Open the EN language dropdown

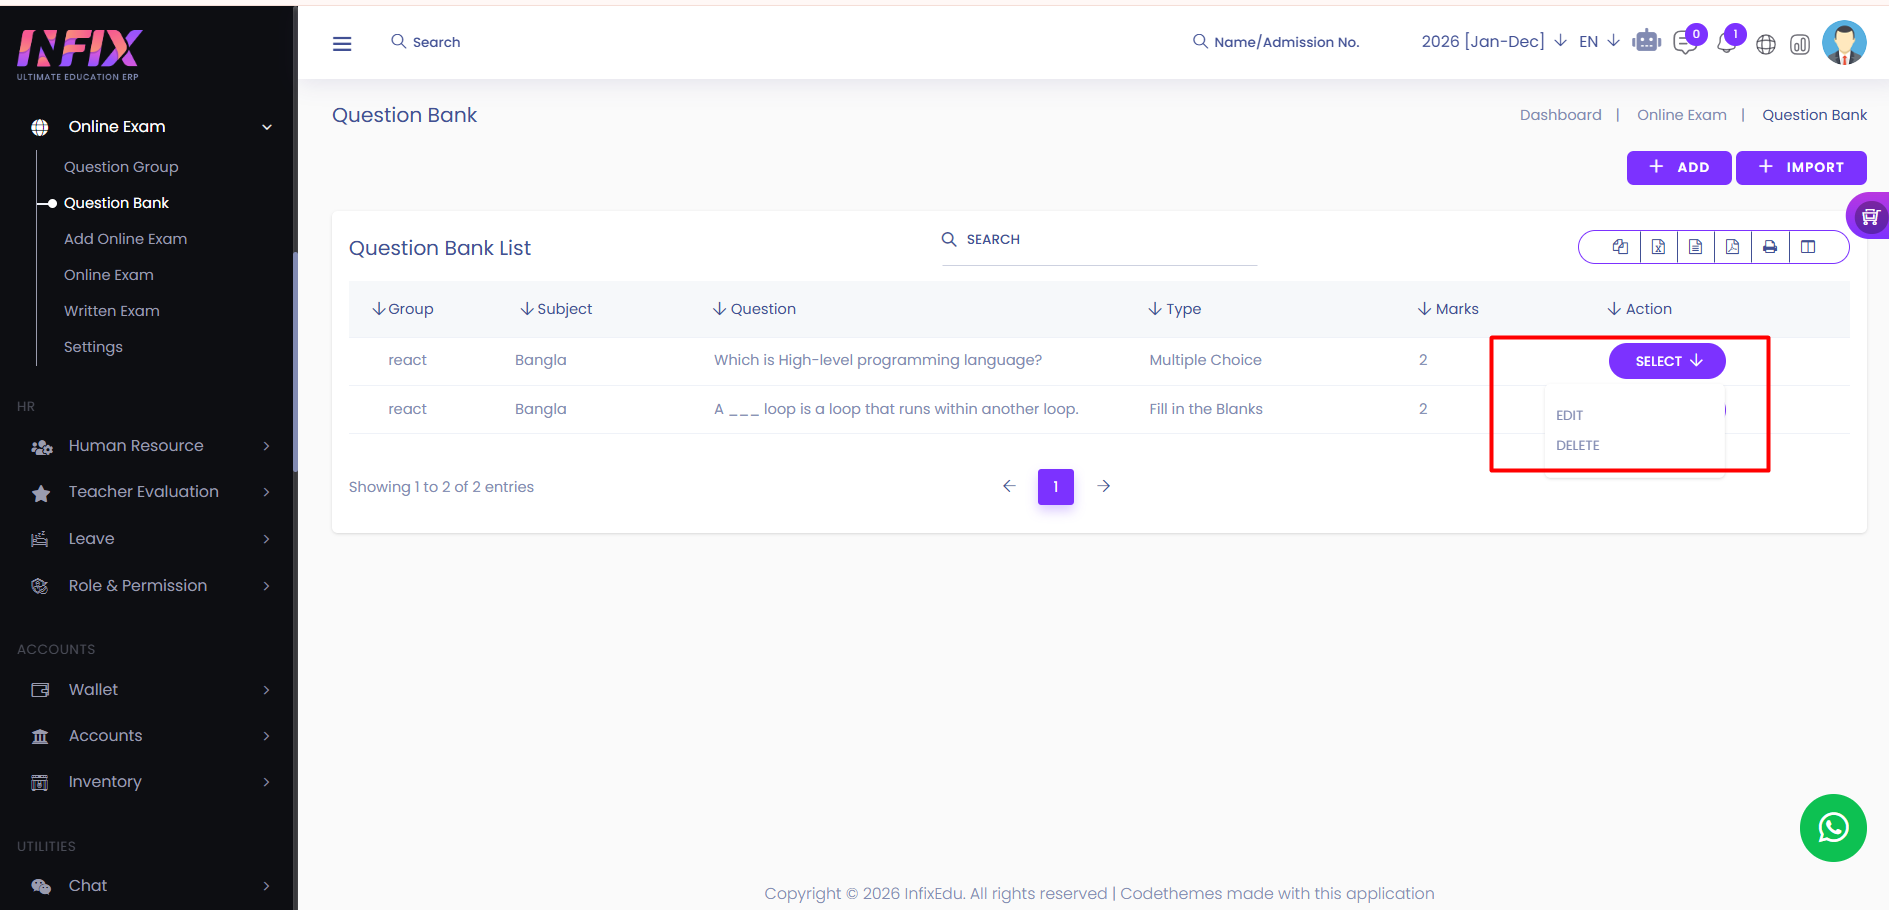(x=1599, y=41)
